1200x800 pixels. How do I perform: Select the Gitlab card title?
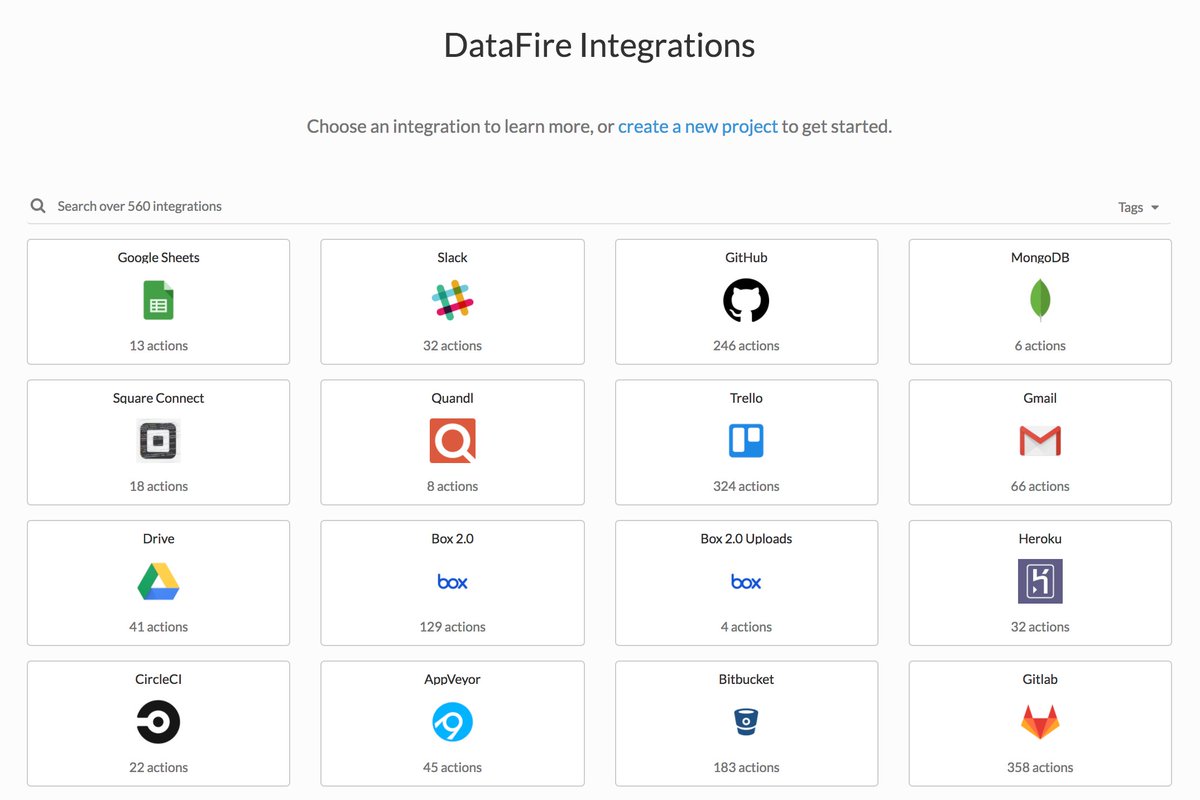tap(1040, 679)
